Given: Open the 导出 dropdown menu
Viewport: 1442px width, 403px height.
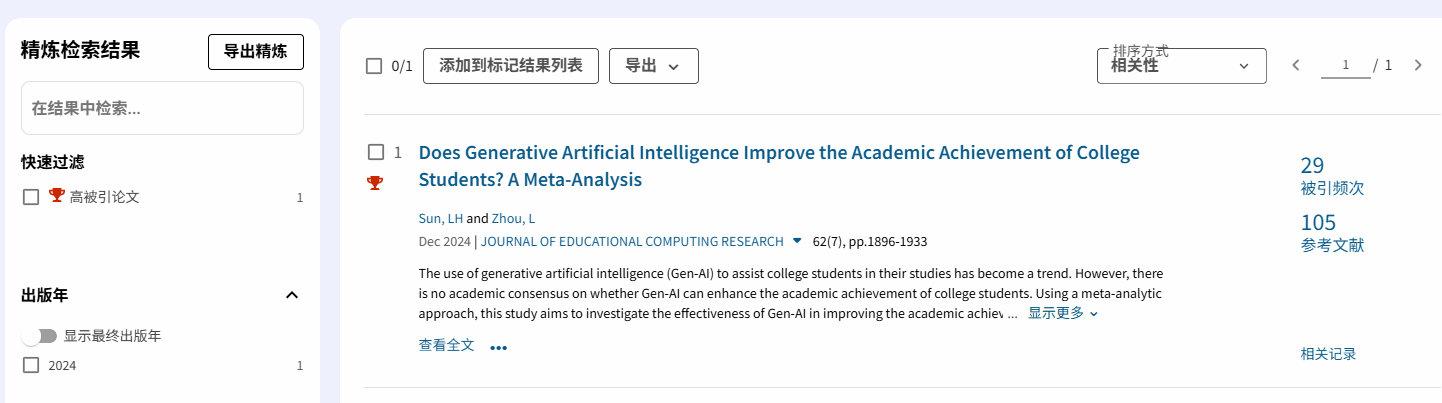Looking at the screenshot, I should point(653,66).
